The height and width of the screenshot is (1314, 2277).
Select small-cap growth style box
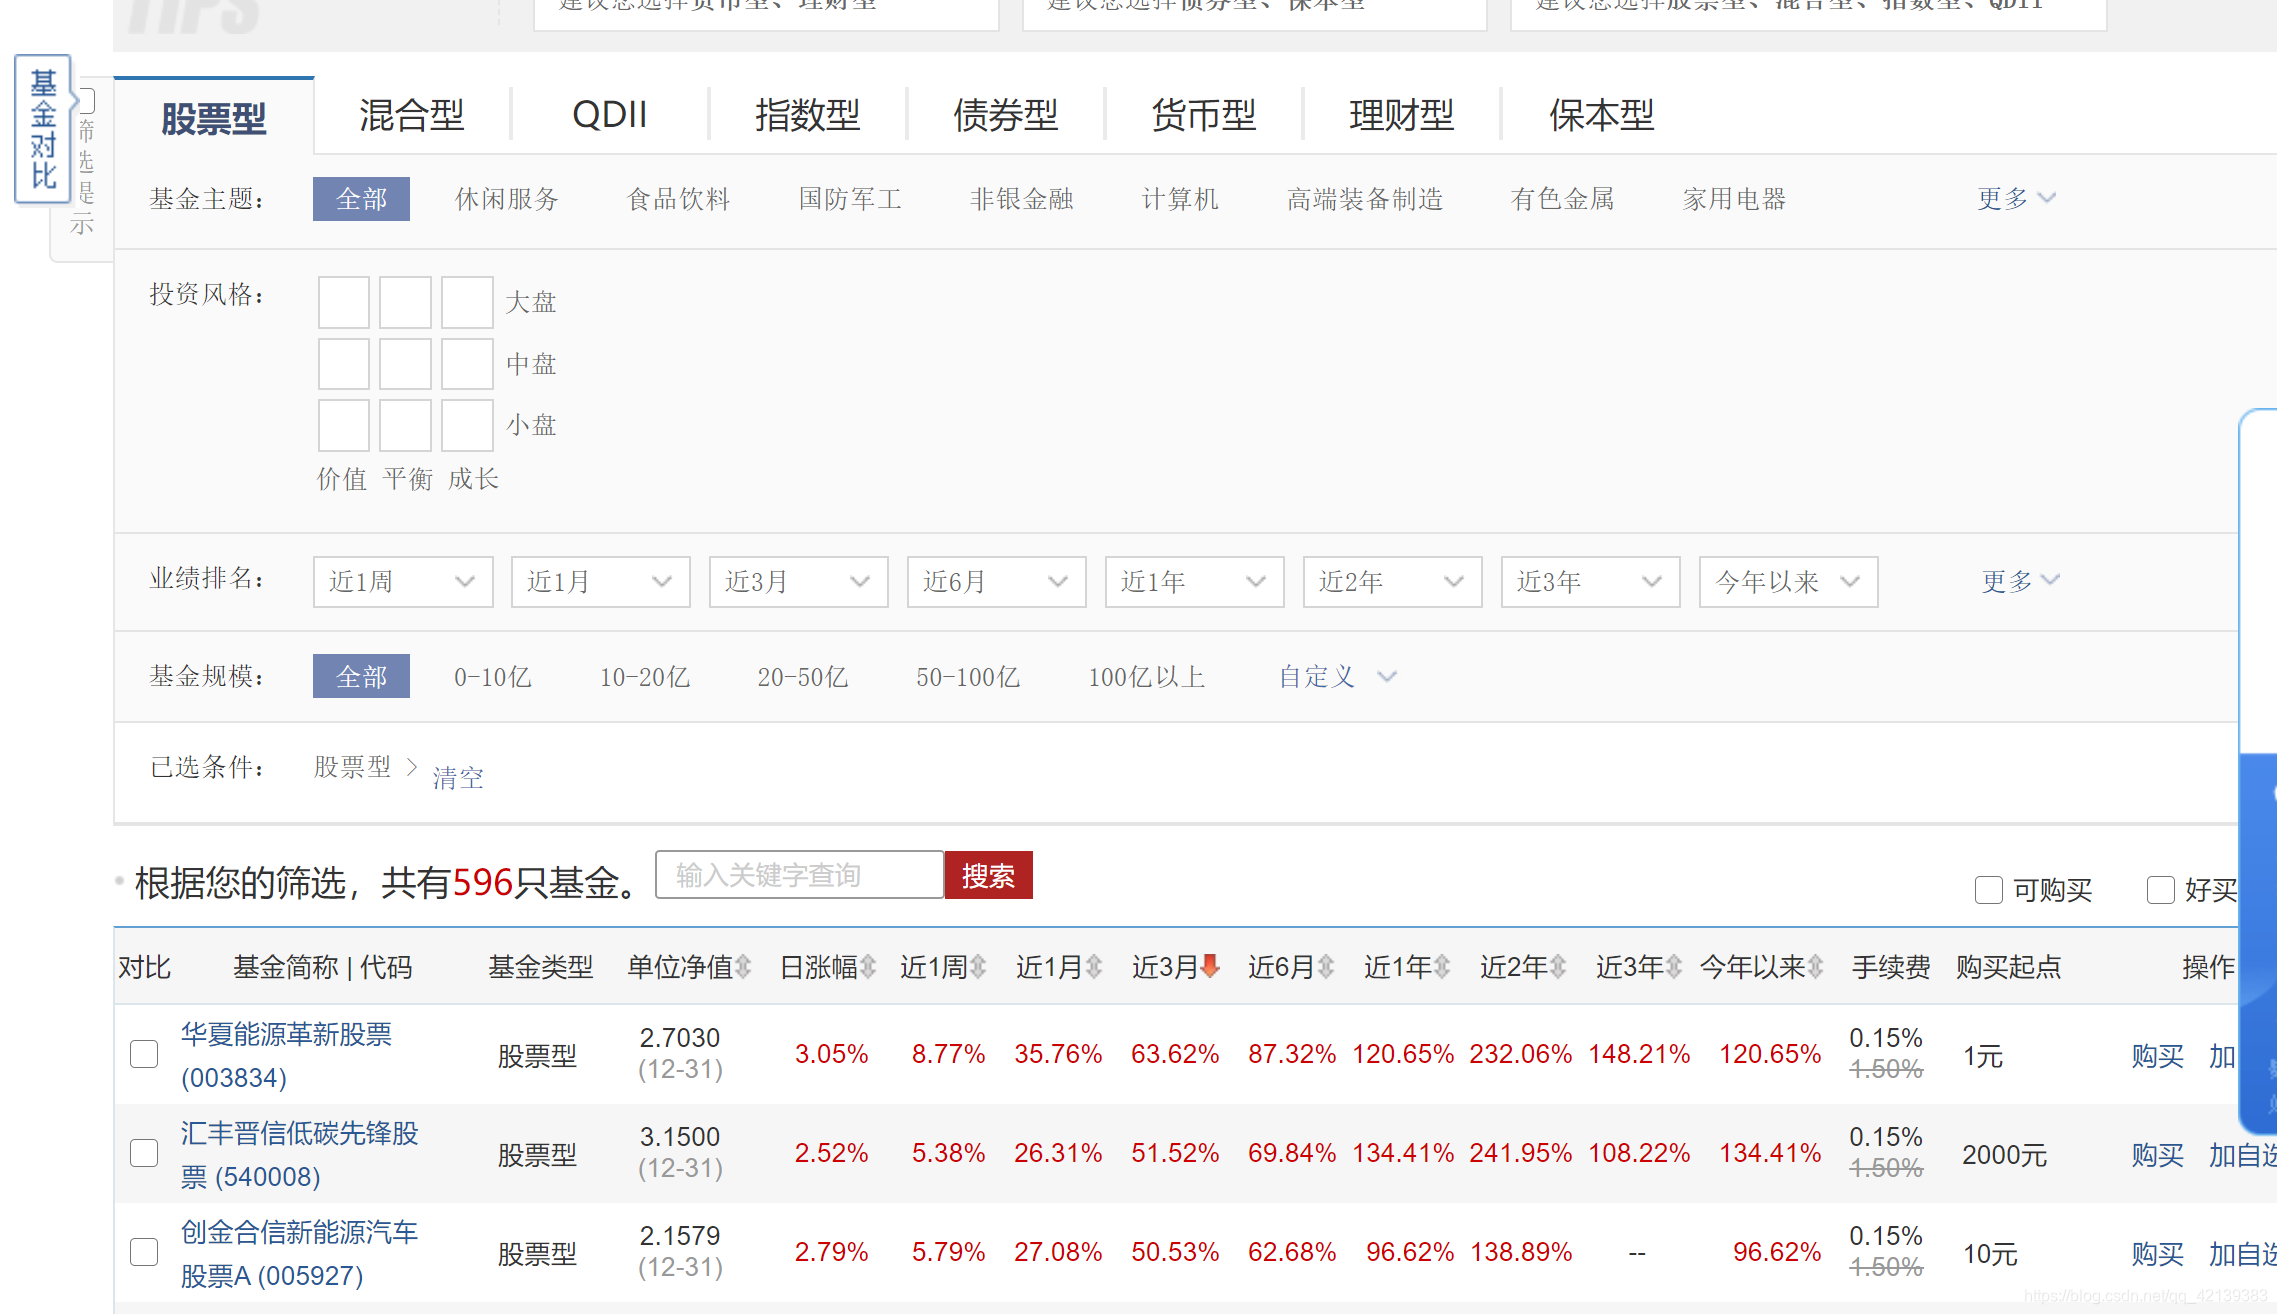(x=467, y=425)
